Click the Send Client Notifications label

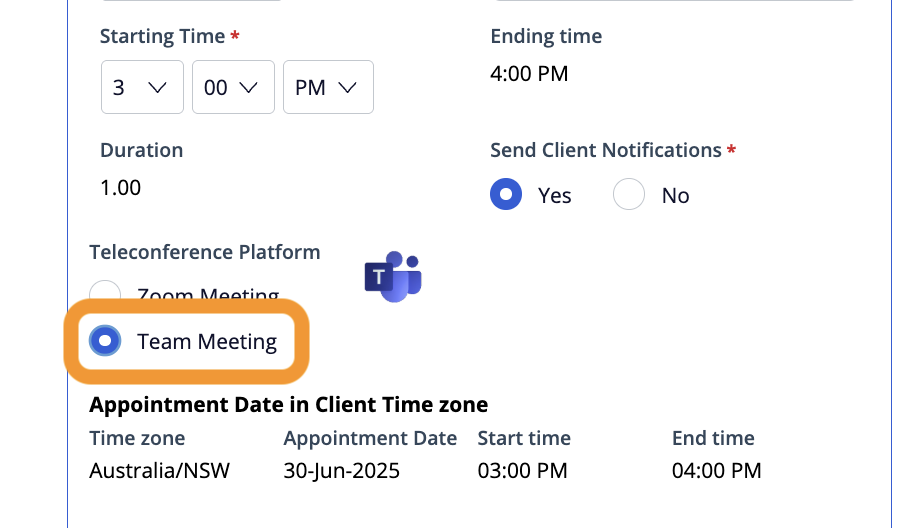[606, 151]
